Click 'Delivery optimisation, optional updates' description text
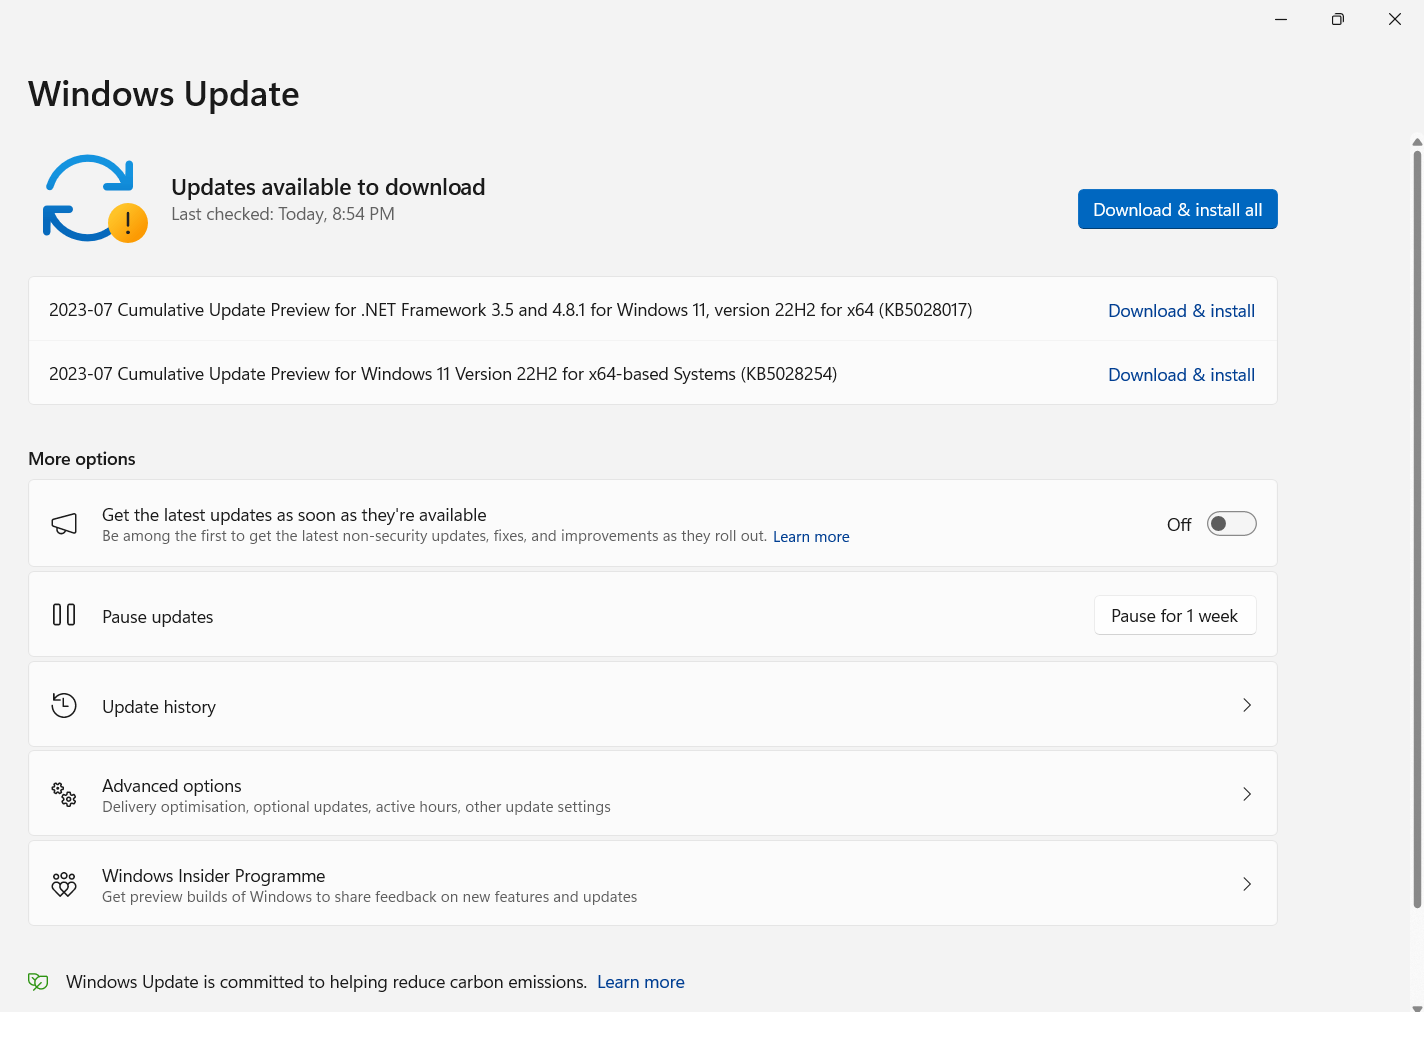Screen dimensions: 1424x1040 356,807
